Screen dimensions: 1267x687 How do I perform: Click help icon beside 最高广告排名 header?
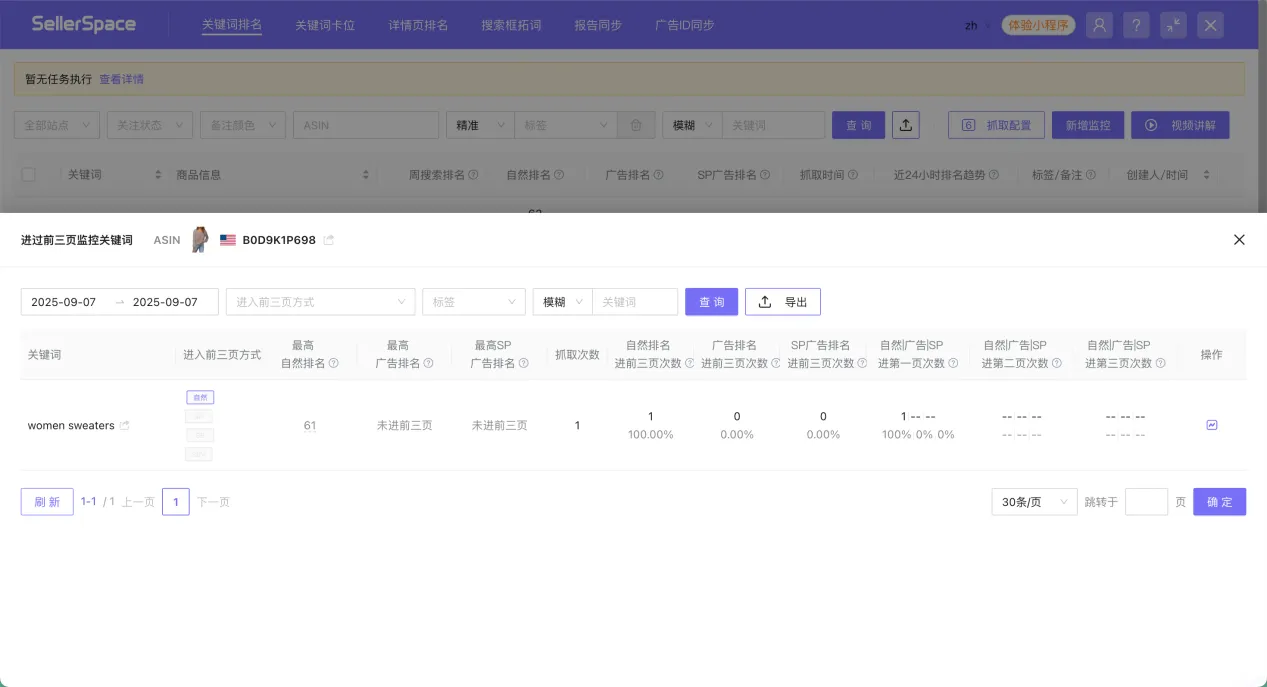pyautogui.click(x=428, y=363)
